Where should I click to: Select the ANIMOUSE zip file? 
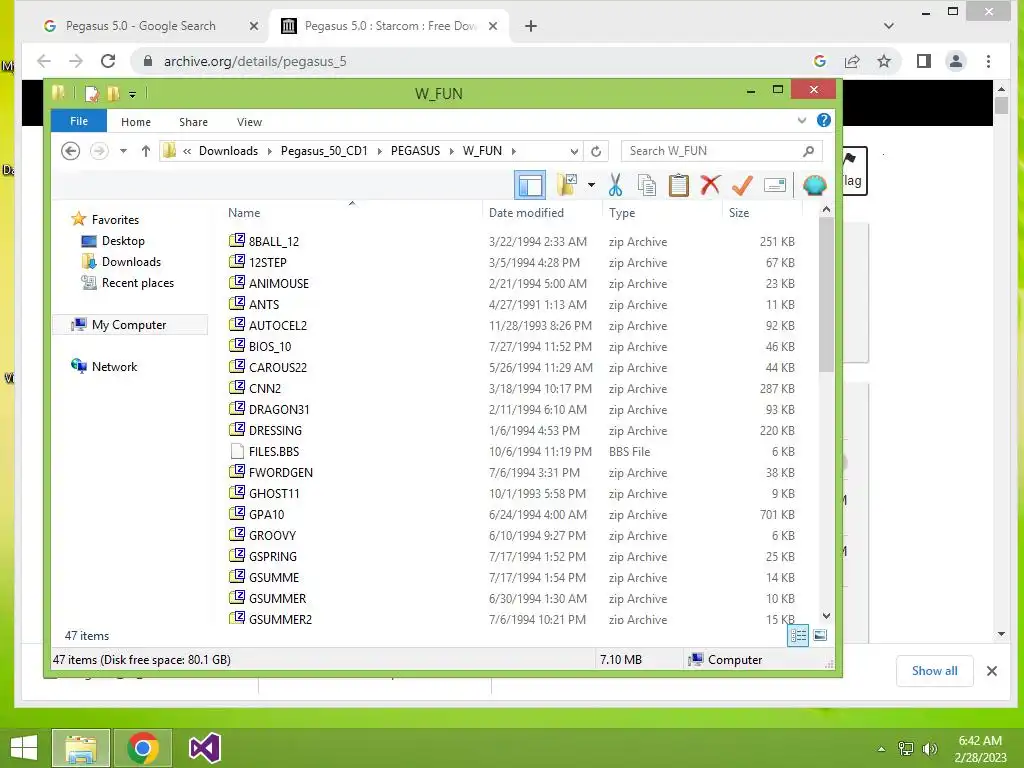coord(279,283)
